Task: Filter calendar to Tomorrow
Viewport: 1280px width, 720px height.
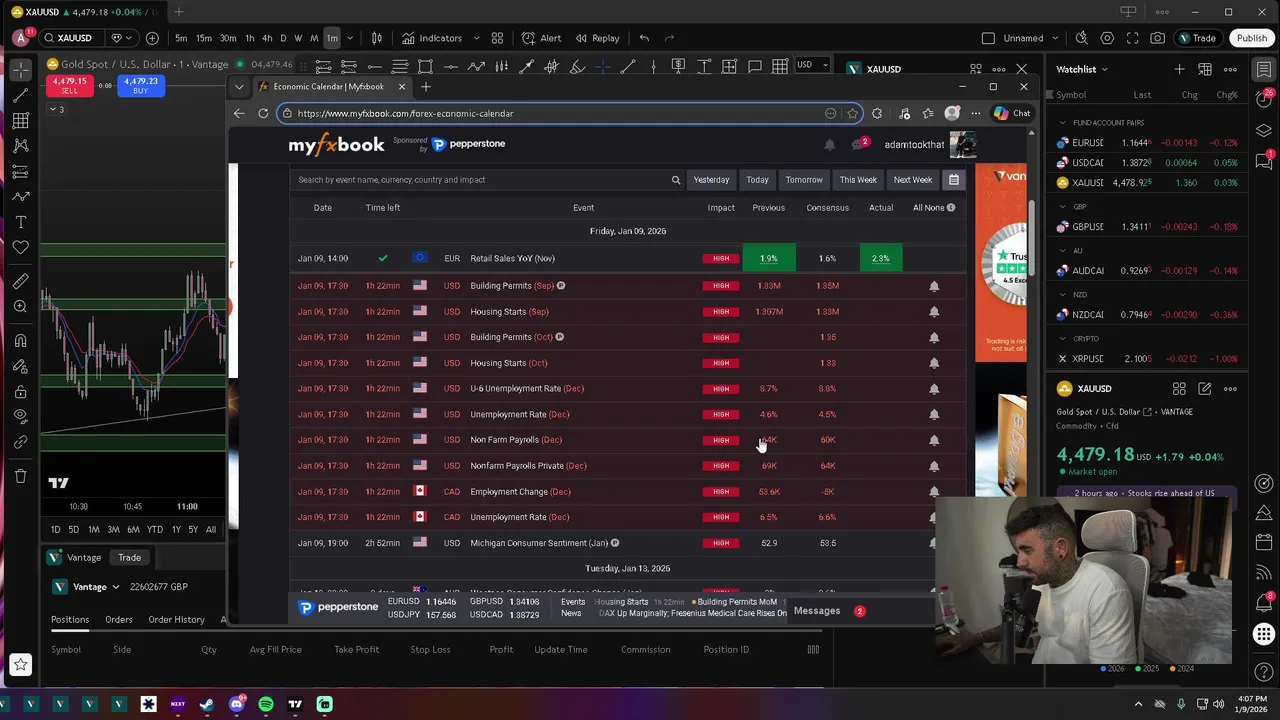Action: (804, 180)
